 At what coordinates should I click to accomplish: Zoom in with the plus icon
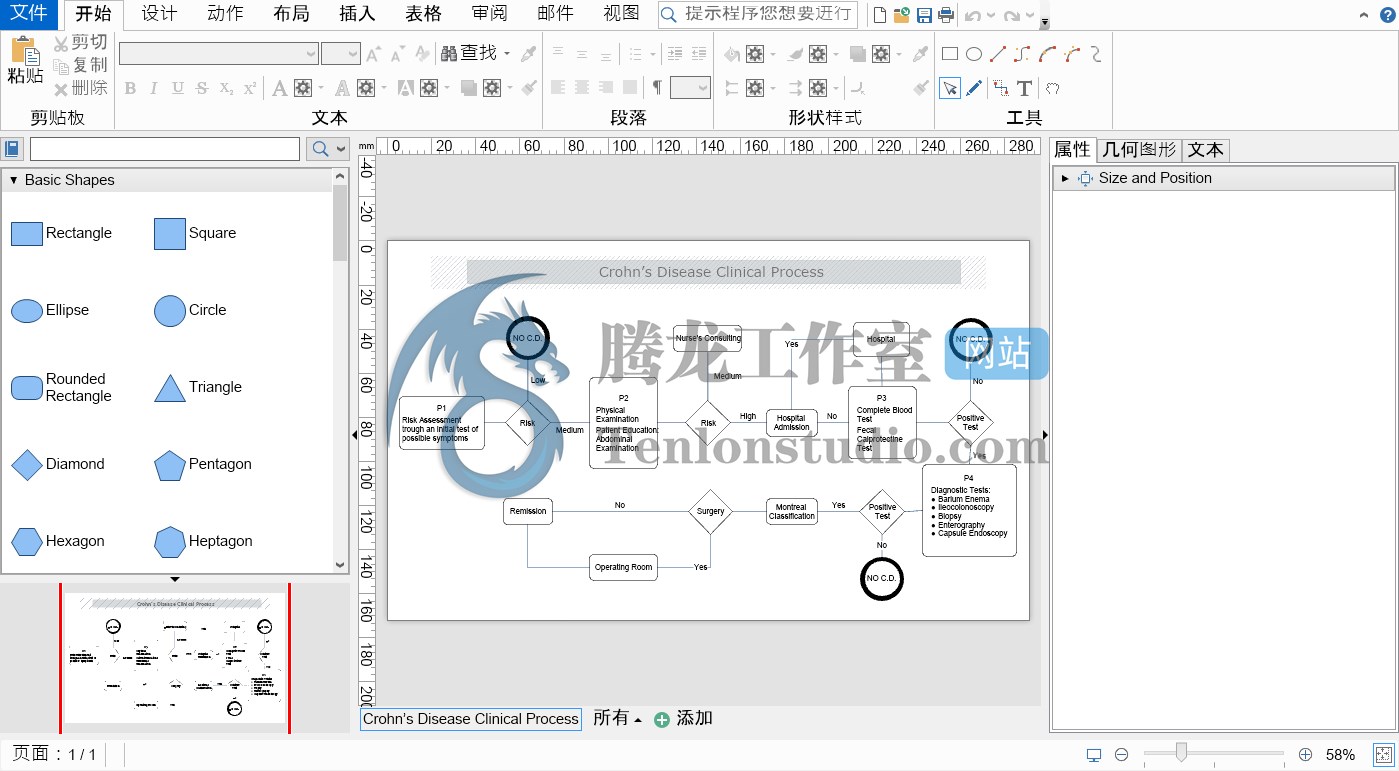click(x=1305, y=755)
